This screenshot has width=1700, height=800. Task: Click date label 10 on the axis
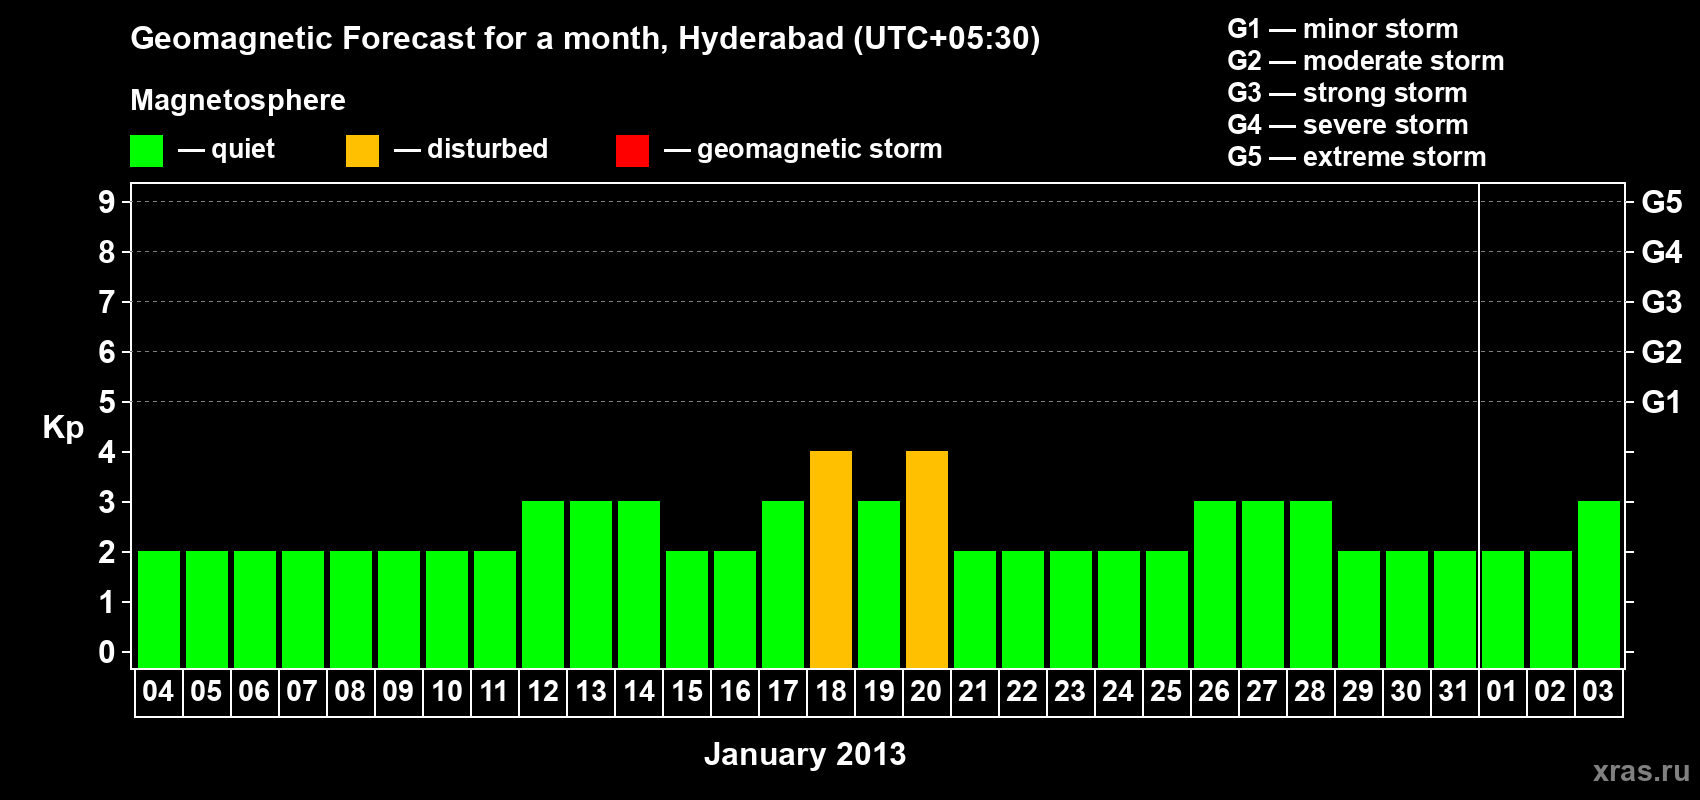coord(446,691)
